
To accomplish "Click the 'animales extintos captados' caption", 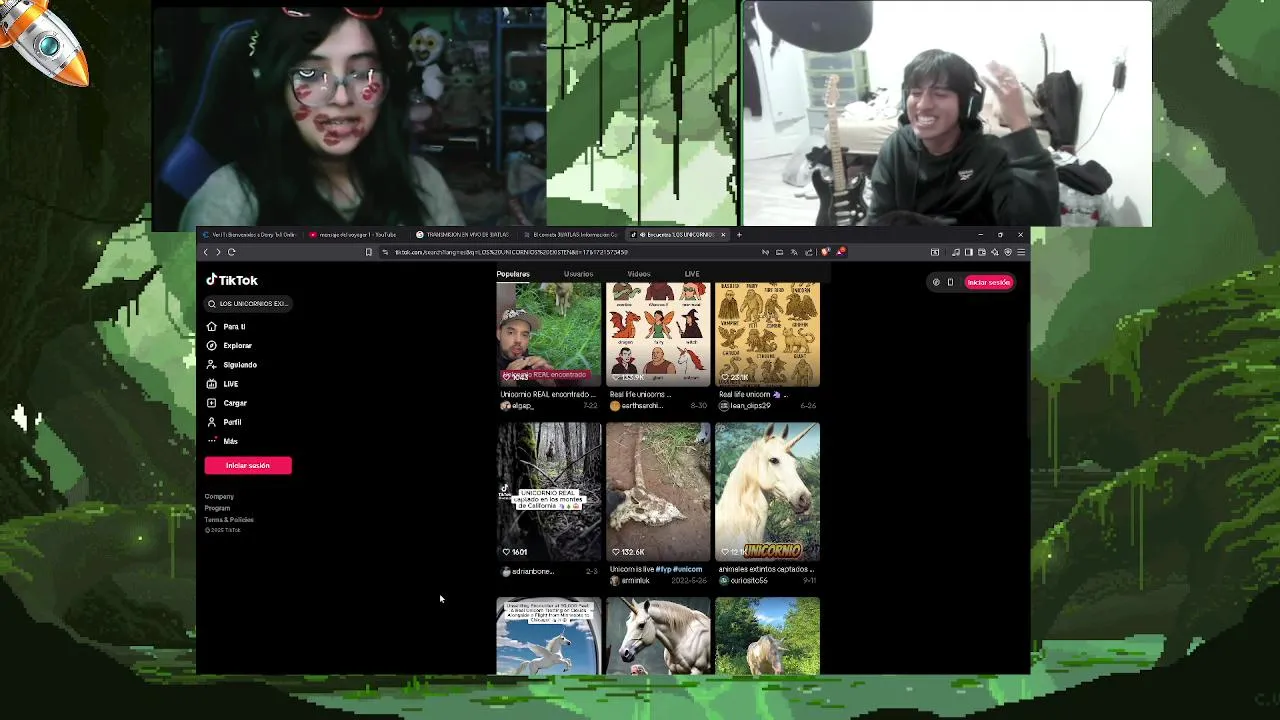I will click(766, 570).
